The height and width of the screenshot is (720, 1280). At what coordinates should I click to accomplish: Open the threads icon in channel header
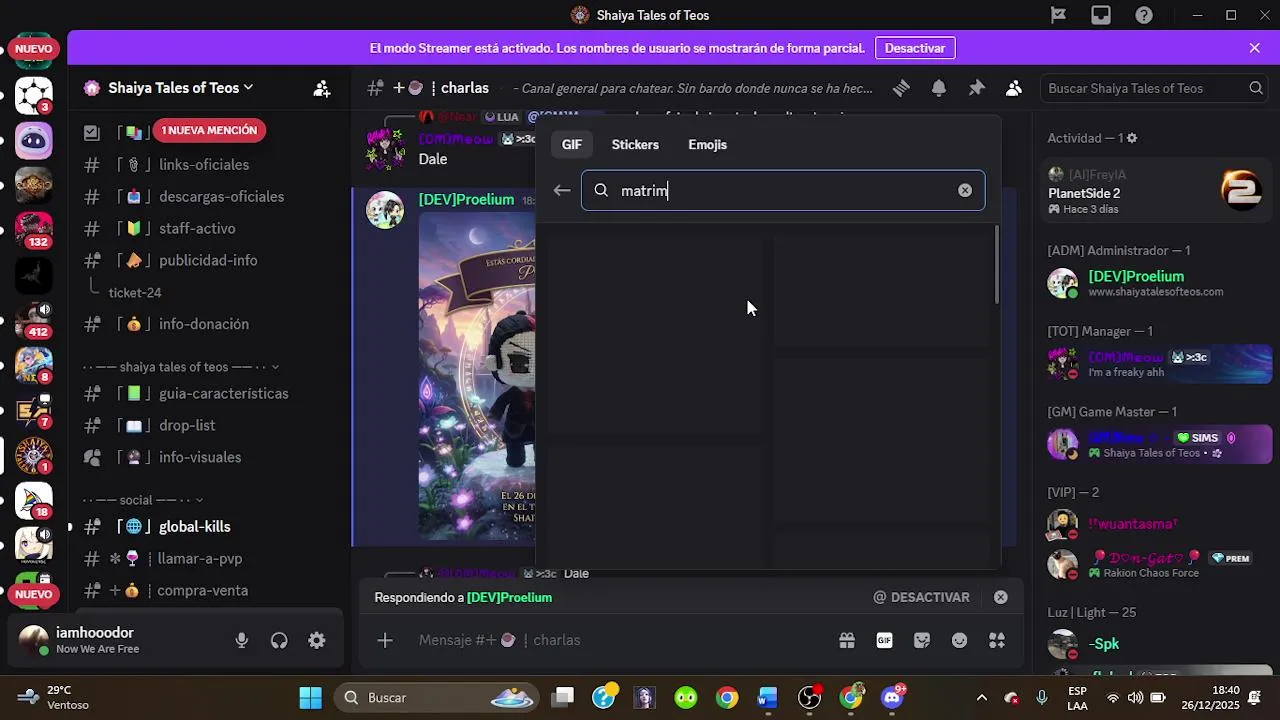(x=901, y=88)
